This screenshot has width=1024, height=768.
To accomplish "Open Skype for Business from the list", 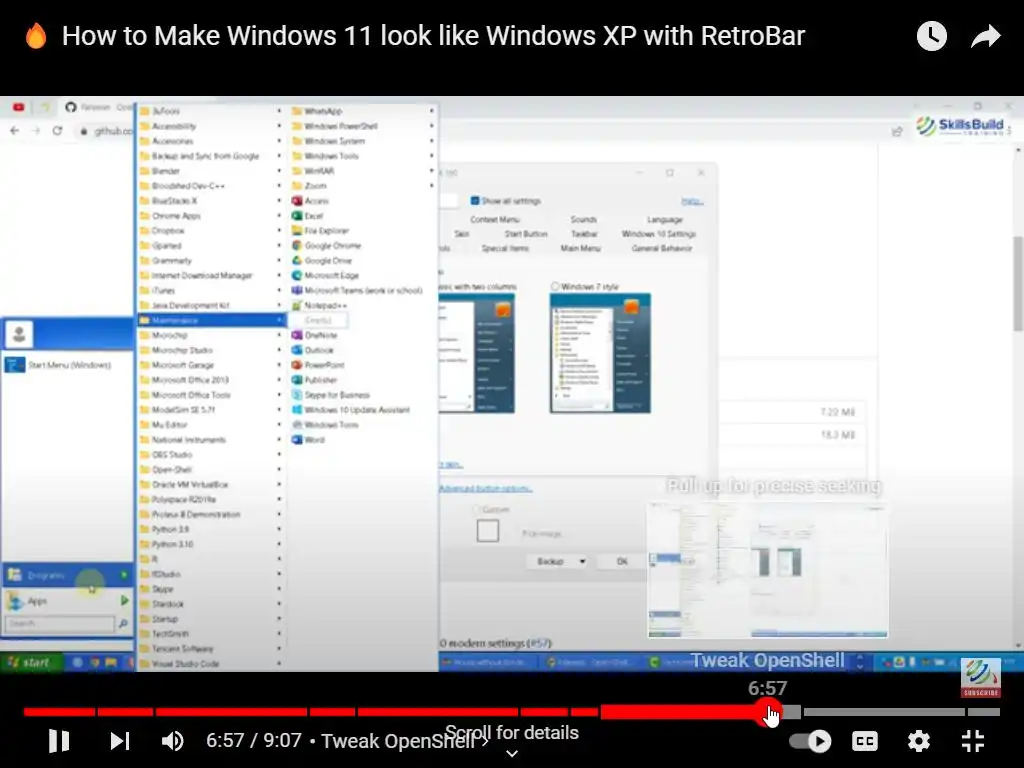I will point(362,395).
